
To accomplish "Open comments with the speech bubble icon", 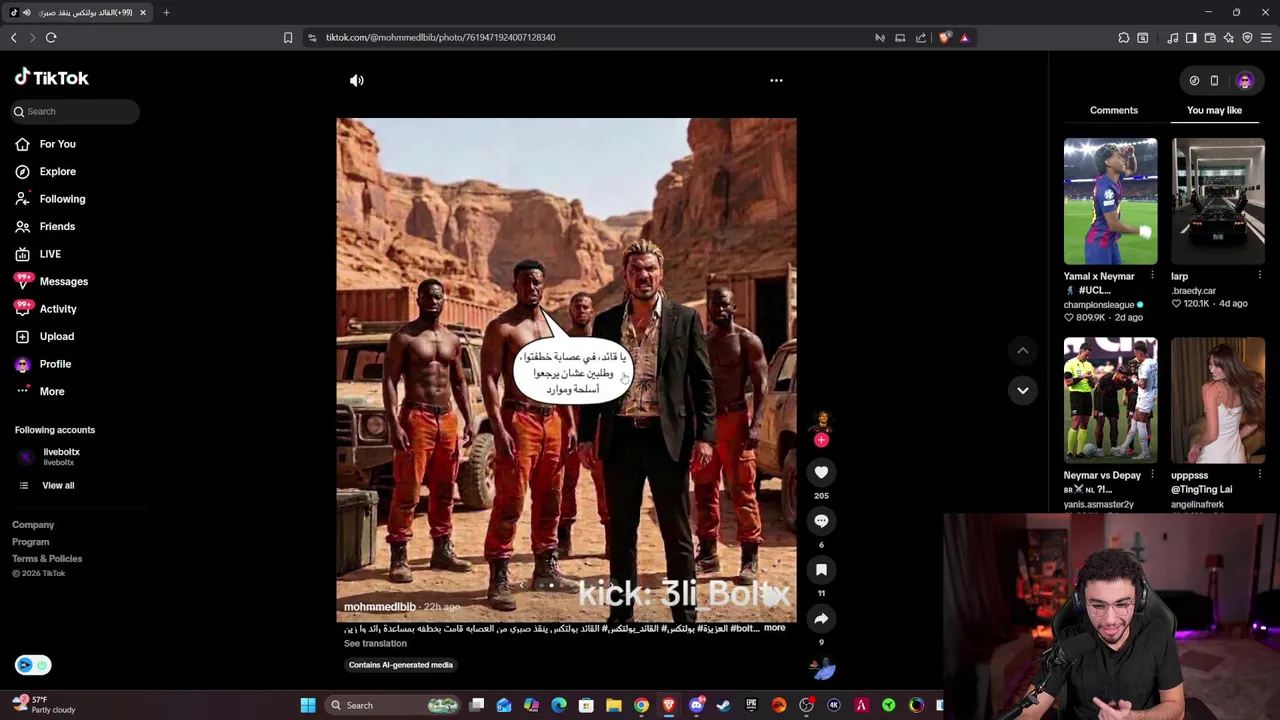I will click(821, 521).
